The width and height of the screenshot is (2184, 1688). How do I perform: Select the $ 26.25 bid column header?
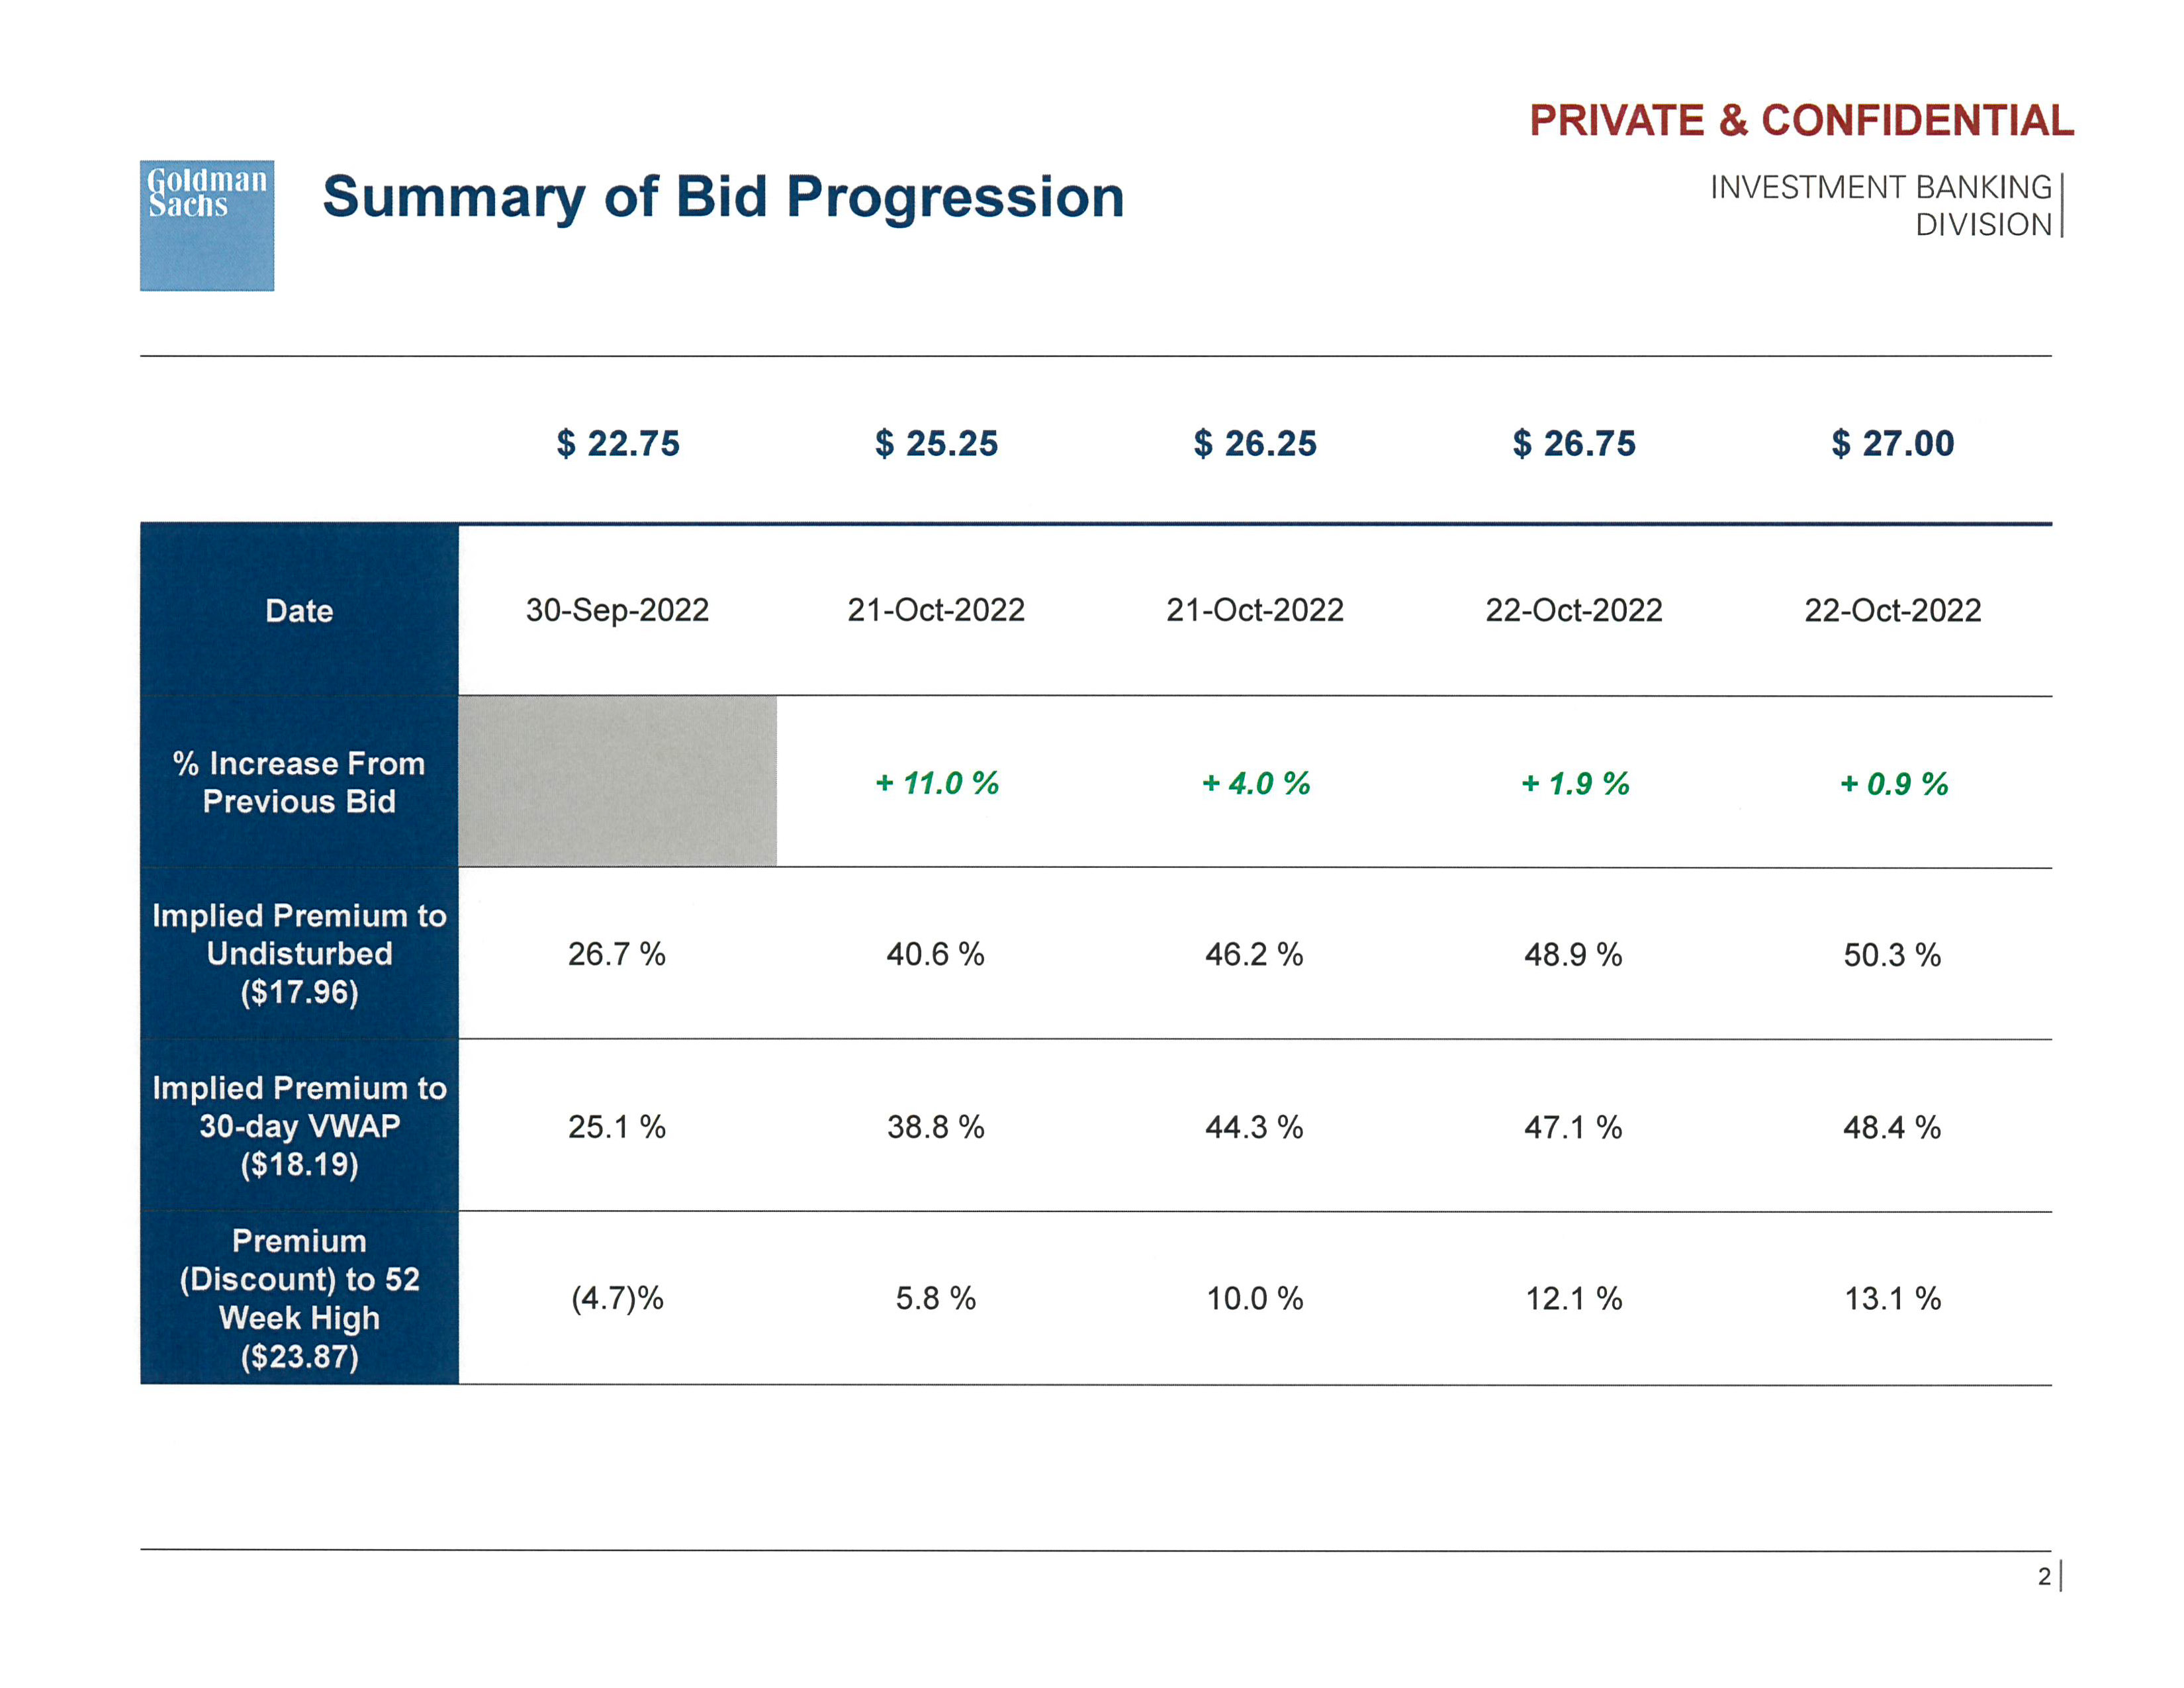(x=1255, y=443)
